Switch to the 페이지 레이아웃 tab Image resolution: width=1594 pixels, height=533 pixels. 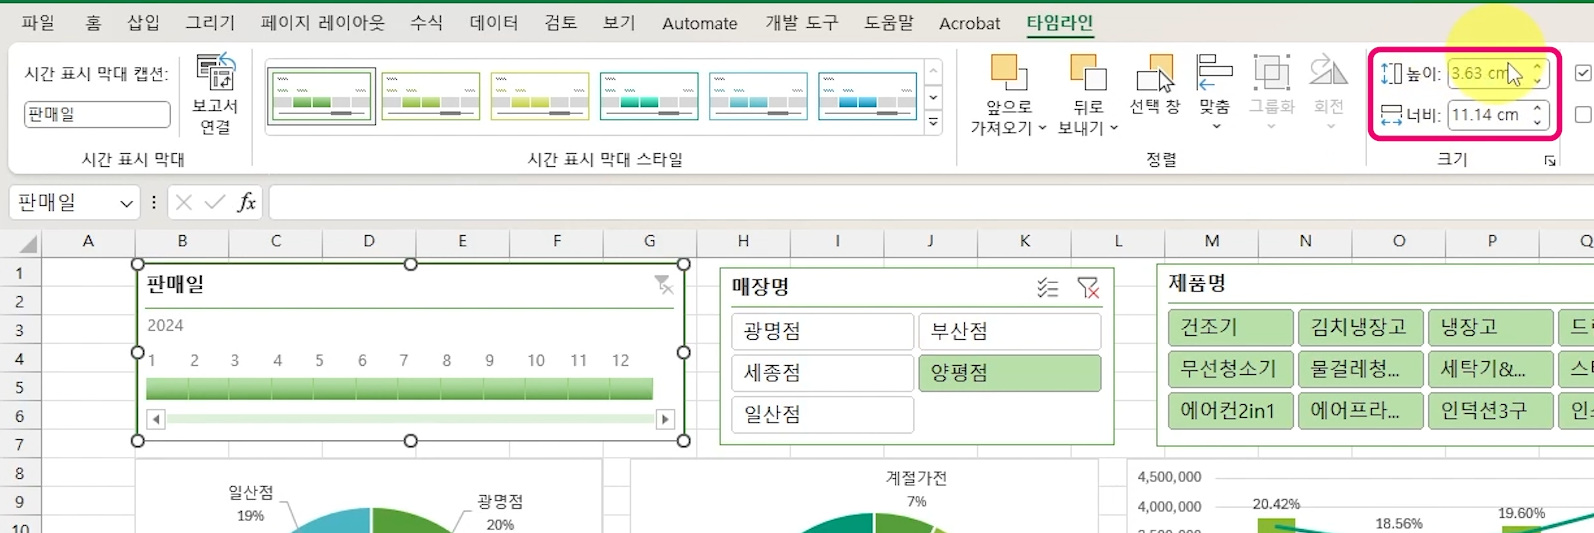pyautogui.click(x=322, y=23)
